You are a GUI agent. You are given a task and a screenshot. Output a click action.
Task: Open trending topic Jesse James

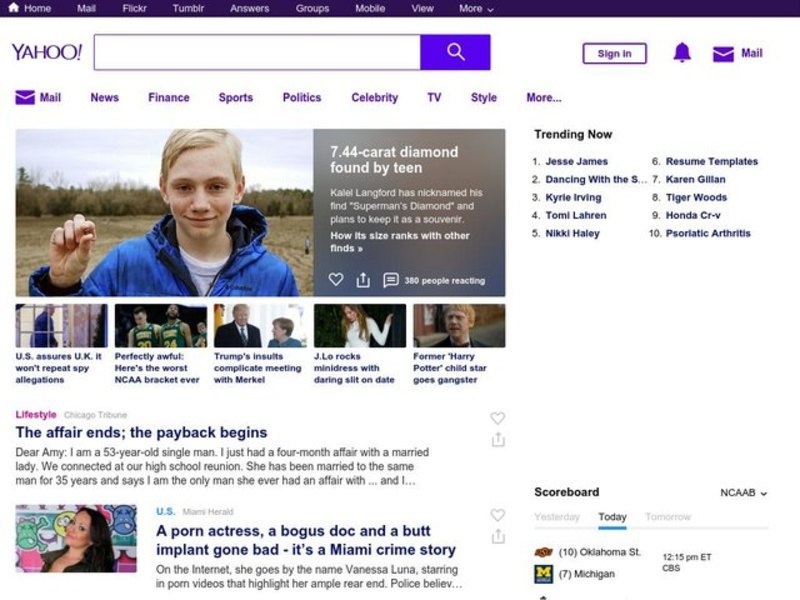[x=576, y=161]
